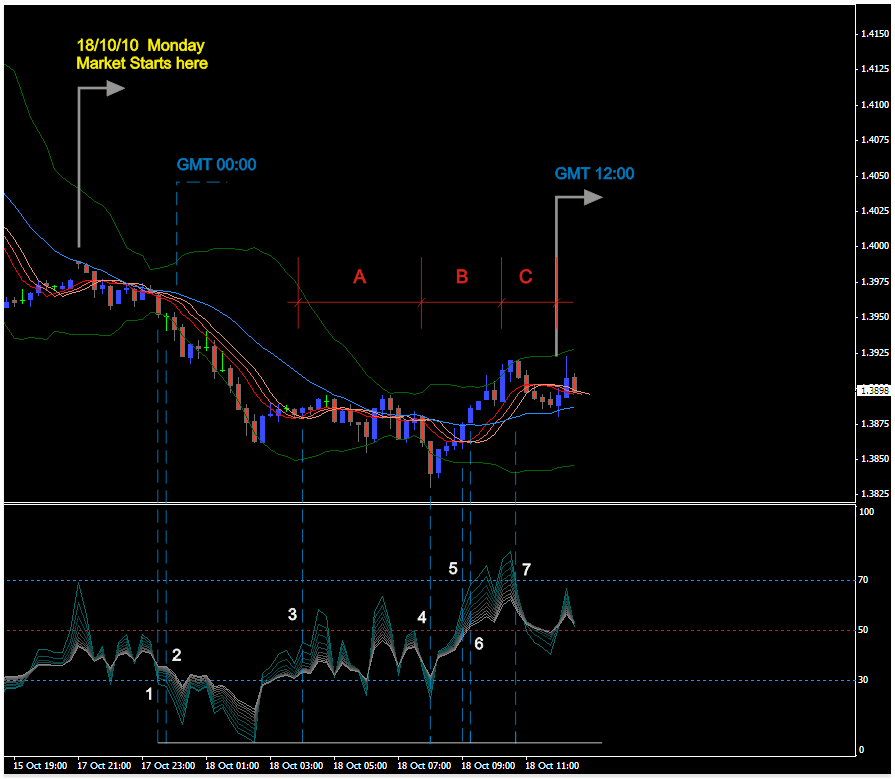The image size is (895, 779).
Task: Click marker number 4 in the indicator panel
Action: click(x=422, y=618)
